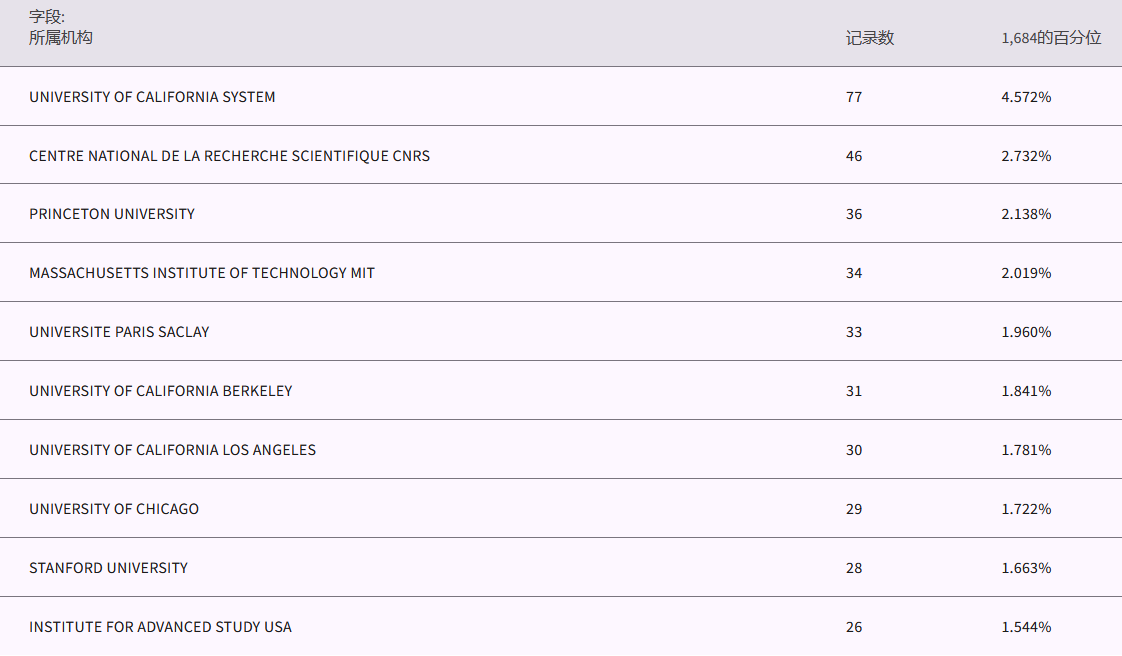Select Centre National de la Recherche Scientifique CNRS
This screenshot has width=1122, height=656.
(x=229, y=156)
